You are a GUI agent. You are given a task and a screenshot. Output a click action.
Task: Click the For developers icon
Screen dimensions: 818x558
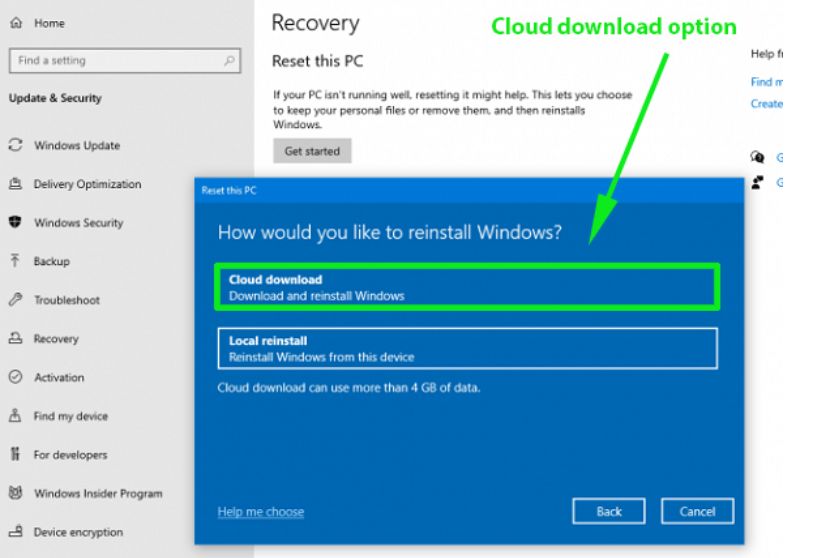(16, 454)
